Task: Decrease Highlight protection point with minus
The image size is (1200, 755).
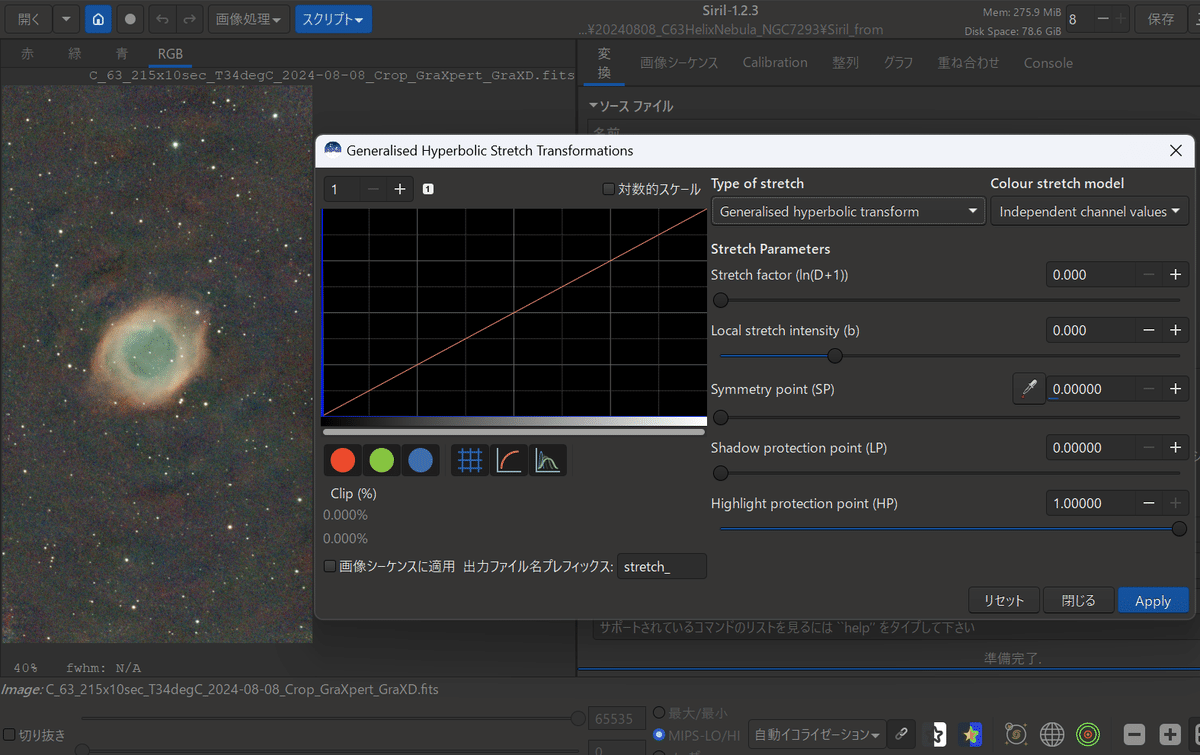Action: (1148, 504)
